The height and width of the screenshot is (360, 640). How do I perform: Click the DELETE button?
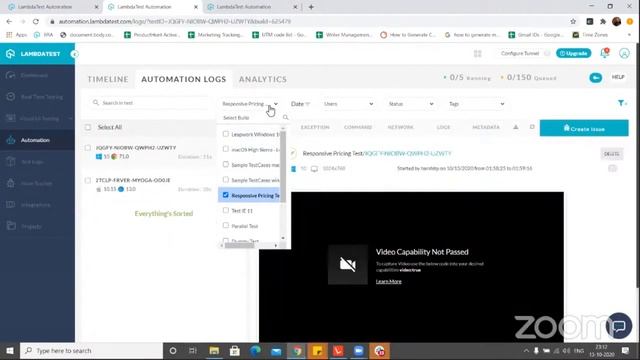click(x=611, y=154)
